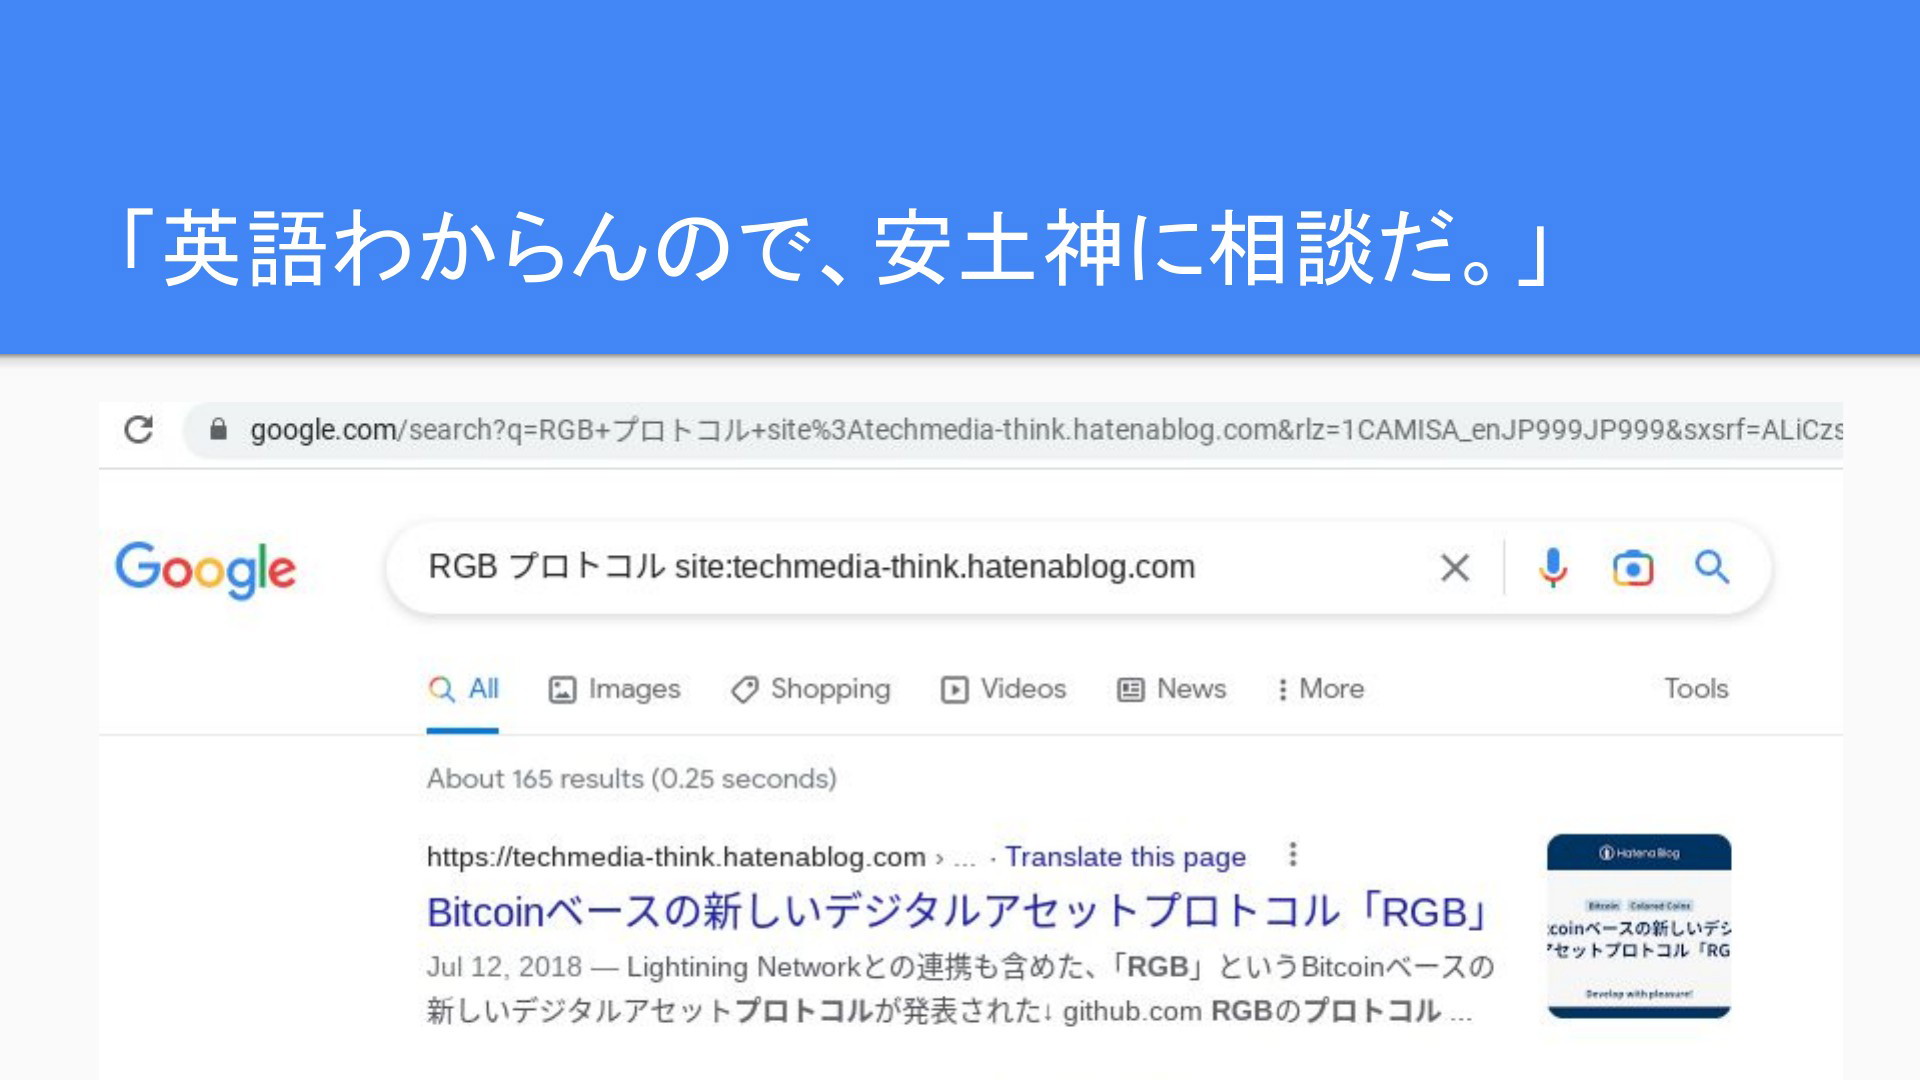
Task: Click the Translate this page link
Action: [1125, 857]
